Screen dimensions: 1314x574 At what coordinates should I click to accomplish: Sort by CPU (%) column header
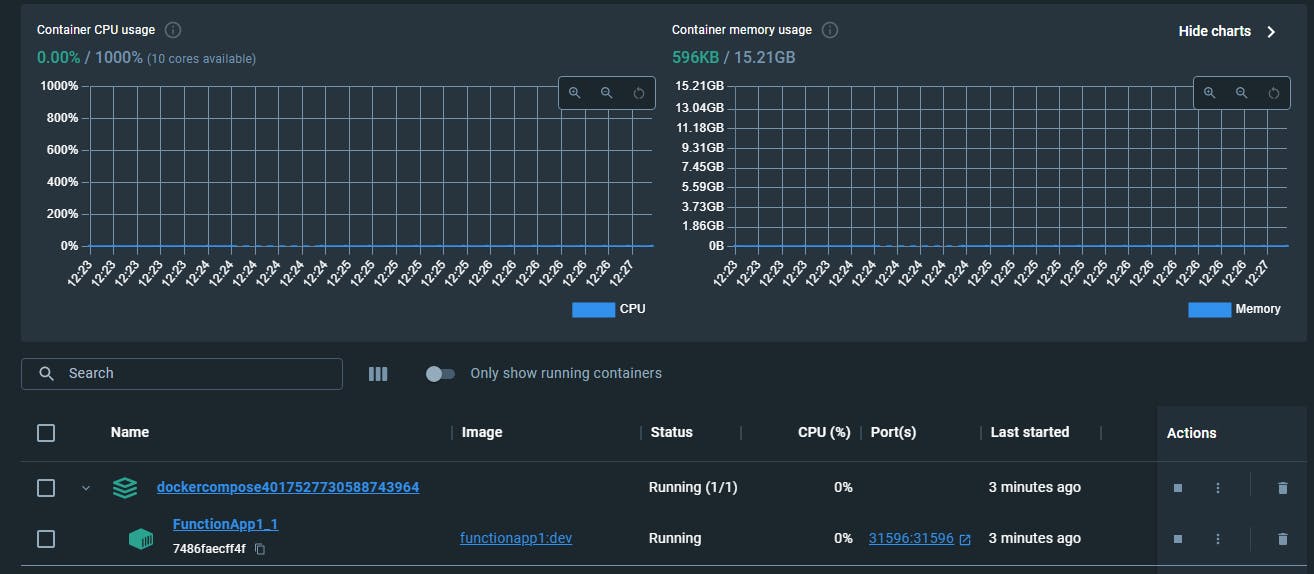(x=824, y=432)
